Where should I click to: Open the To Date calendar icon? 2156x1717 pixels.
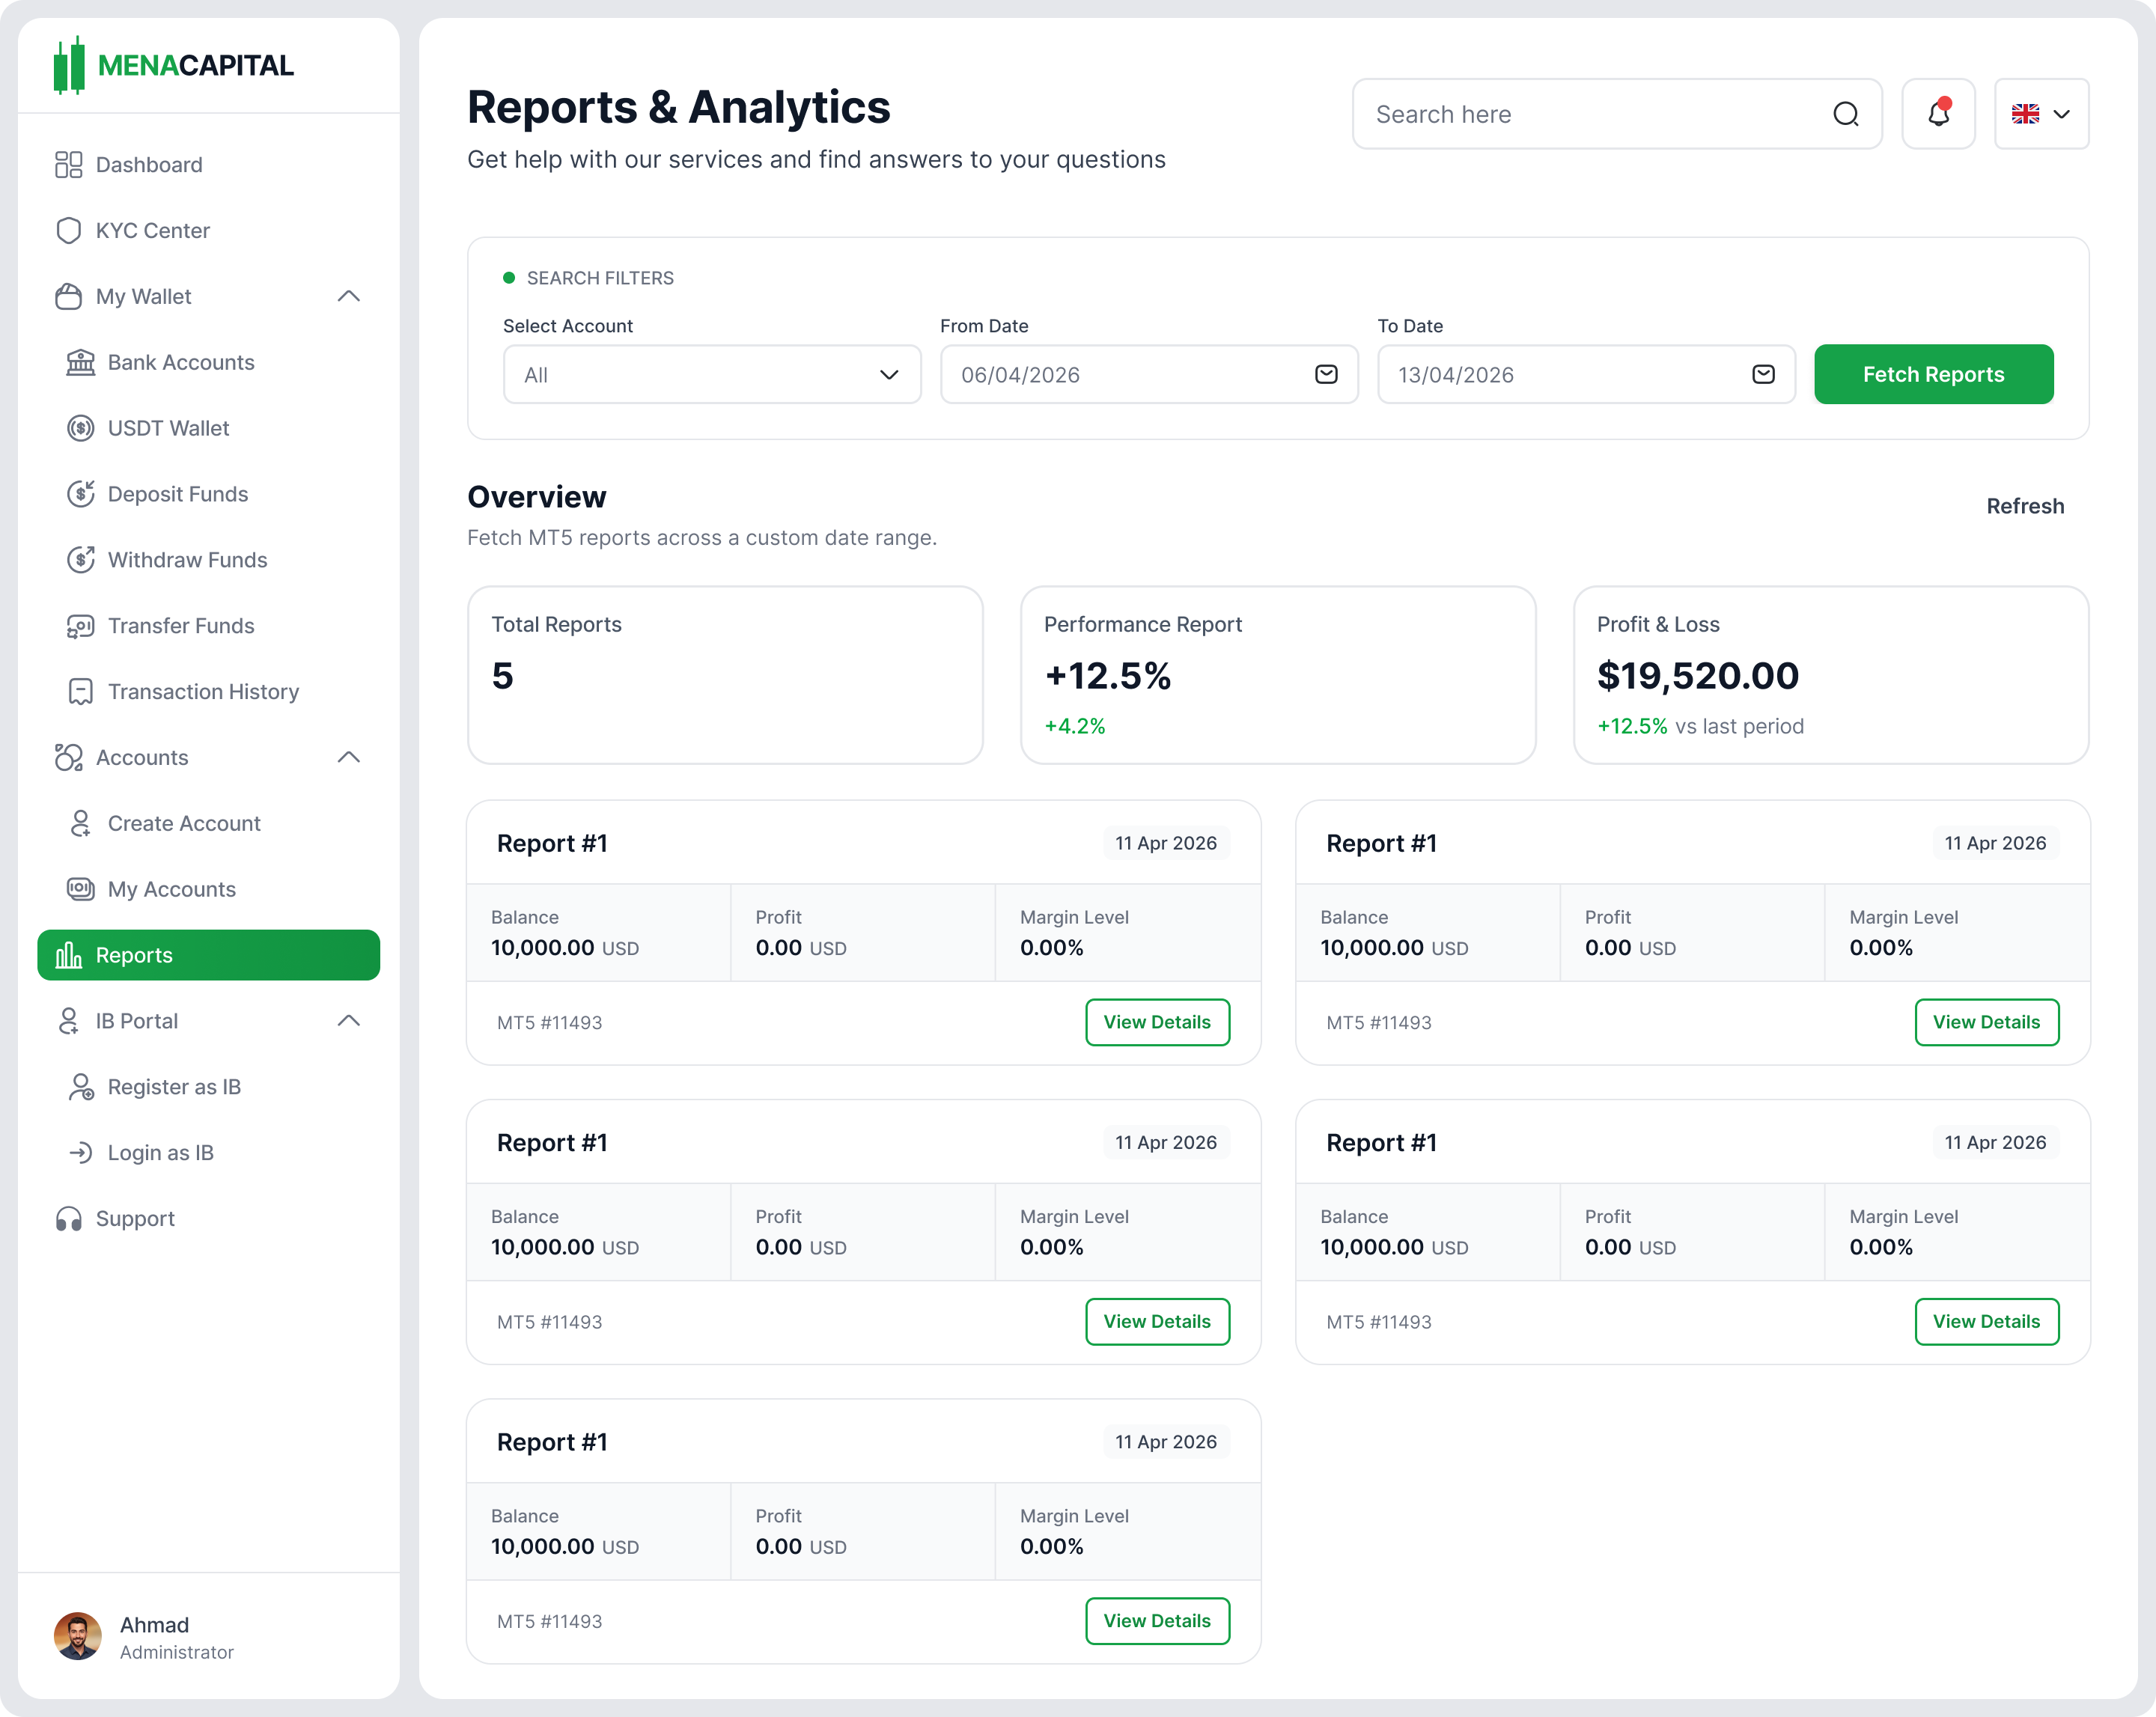[x=1763, y=374]
